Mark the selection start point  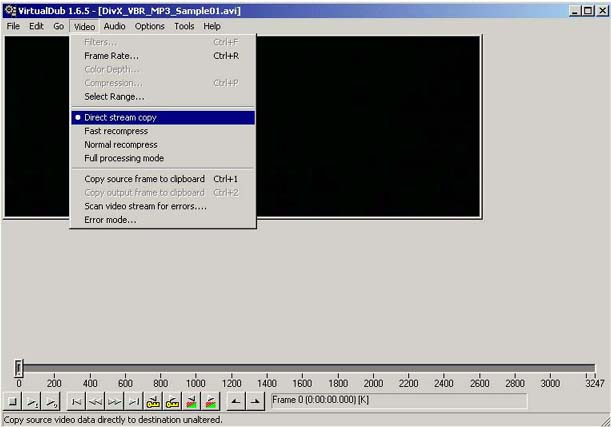click(236, 401)
